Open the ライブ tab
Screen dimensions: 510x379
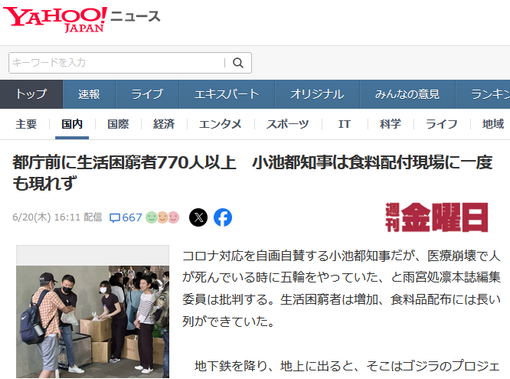[x=147, y=94]
